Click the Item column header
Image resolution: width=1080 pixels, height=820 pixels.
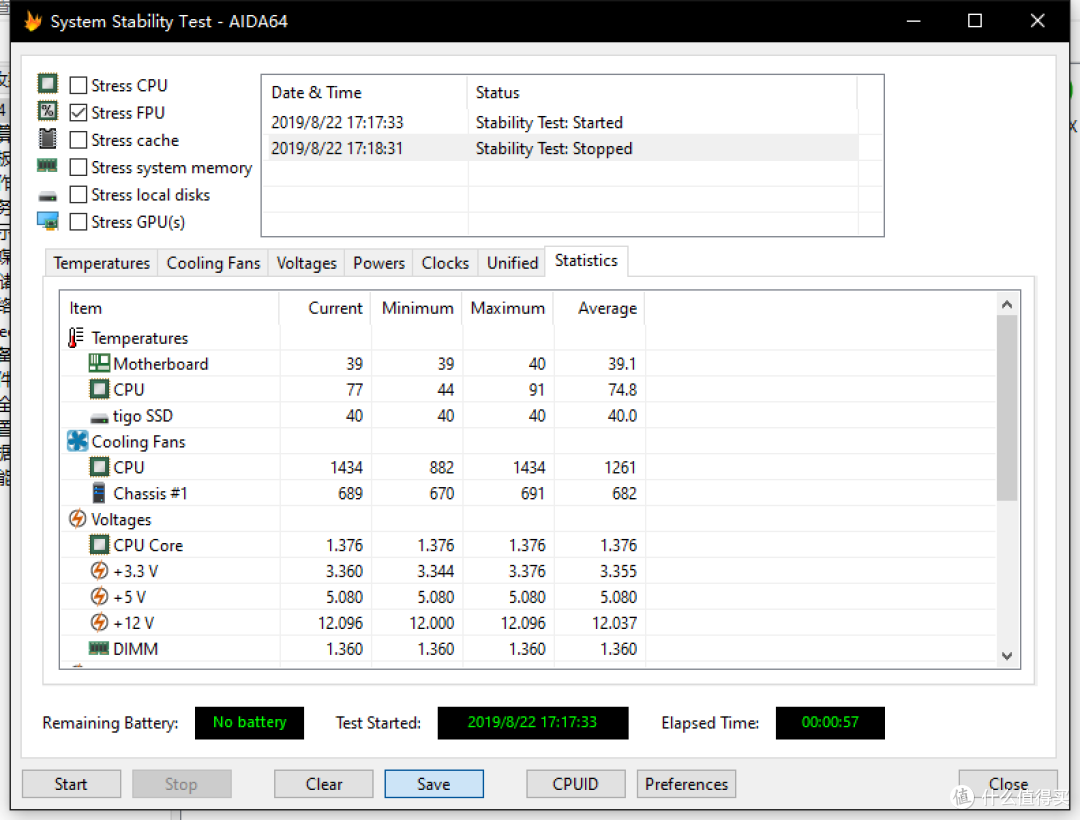point(169,308)
